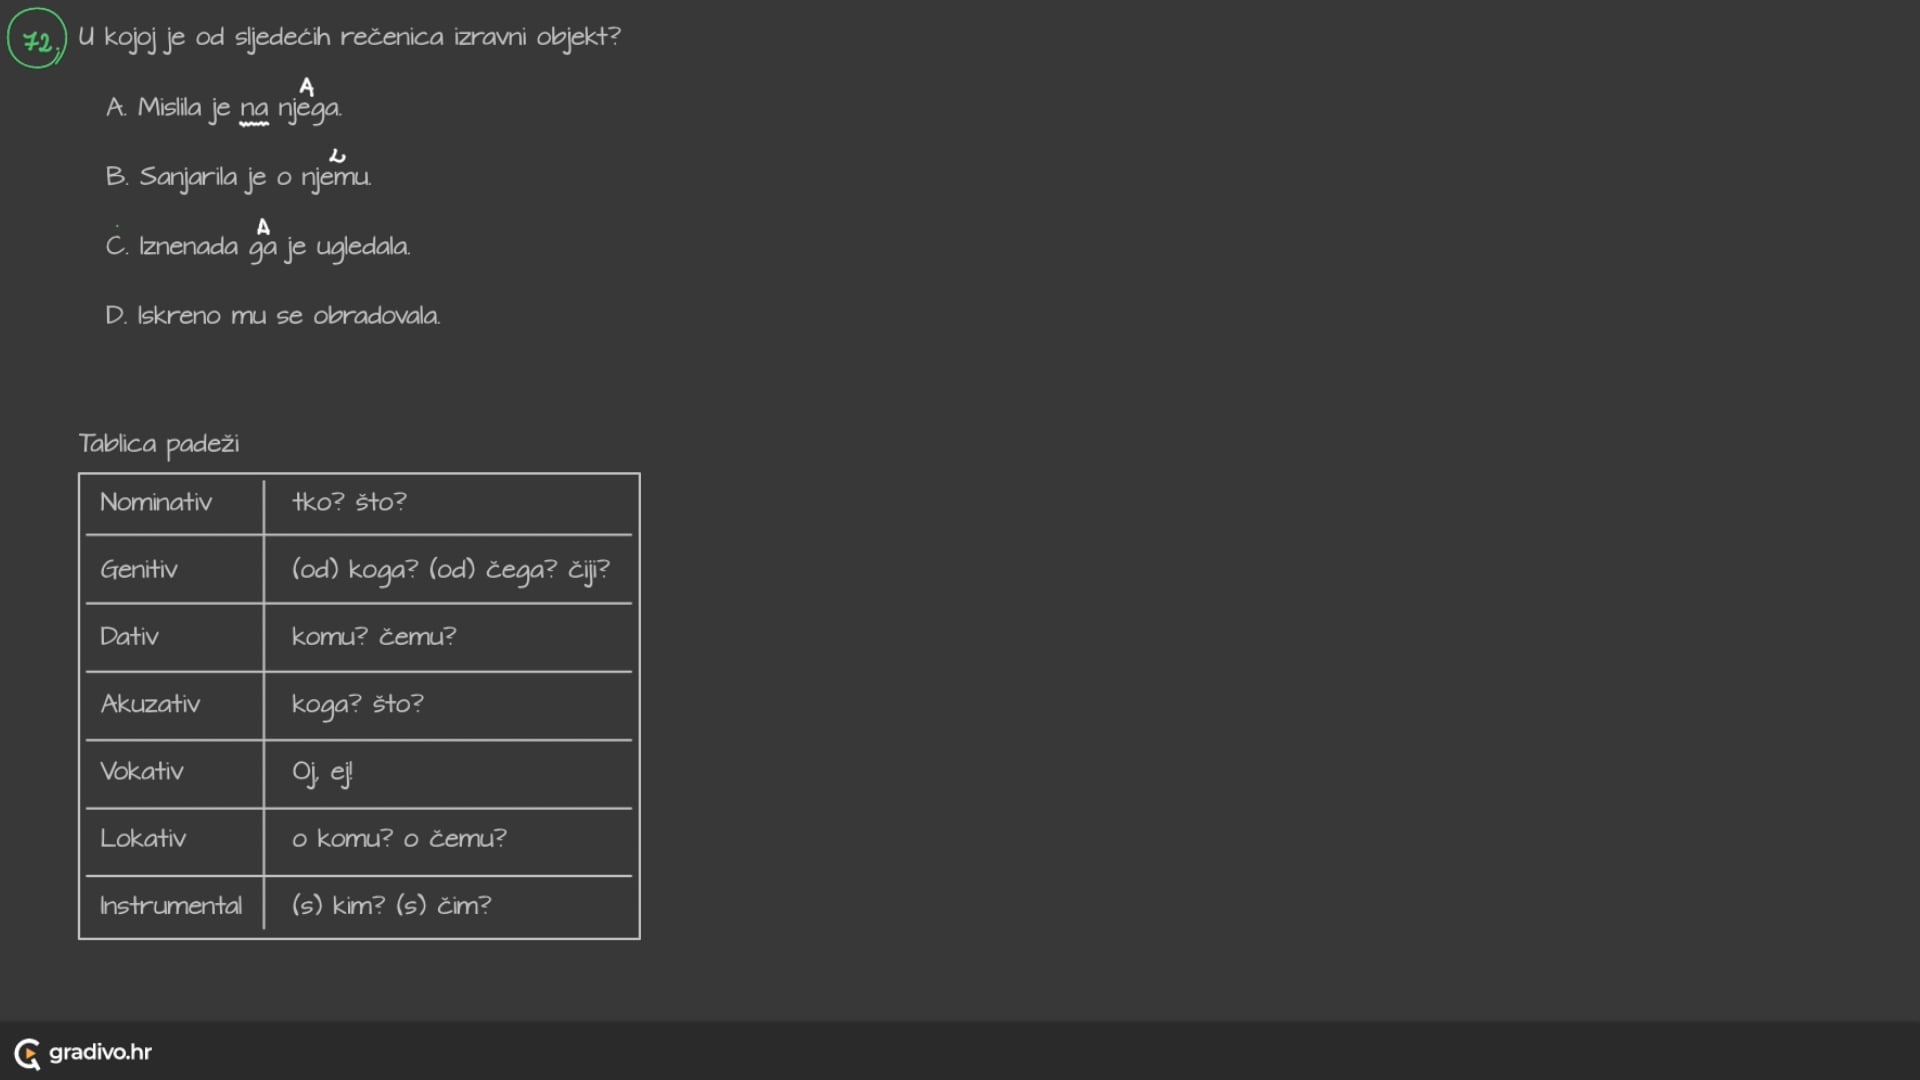The image size is (1920, 1080).
Task: Click the green circled question number 72
Action: coord(37,40)
